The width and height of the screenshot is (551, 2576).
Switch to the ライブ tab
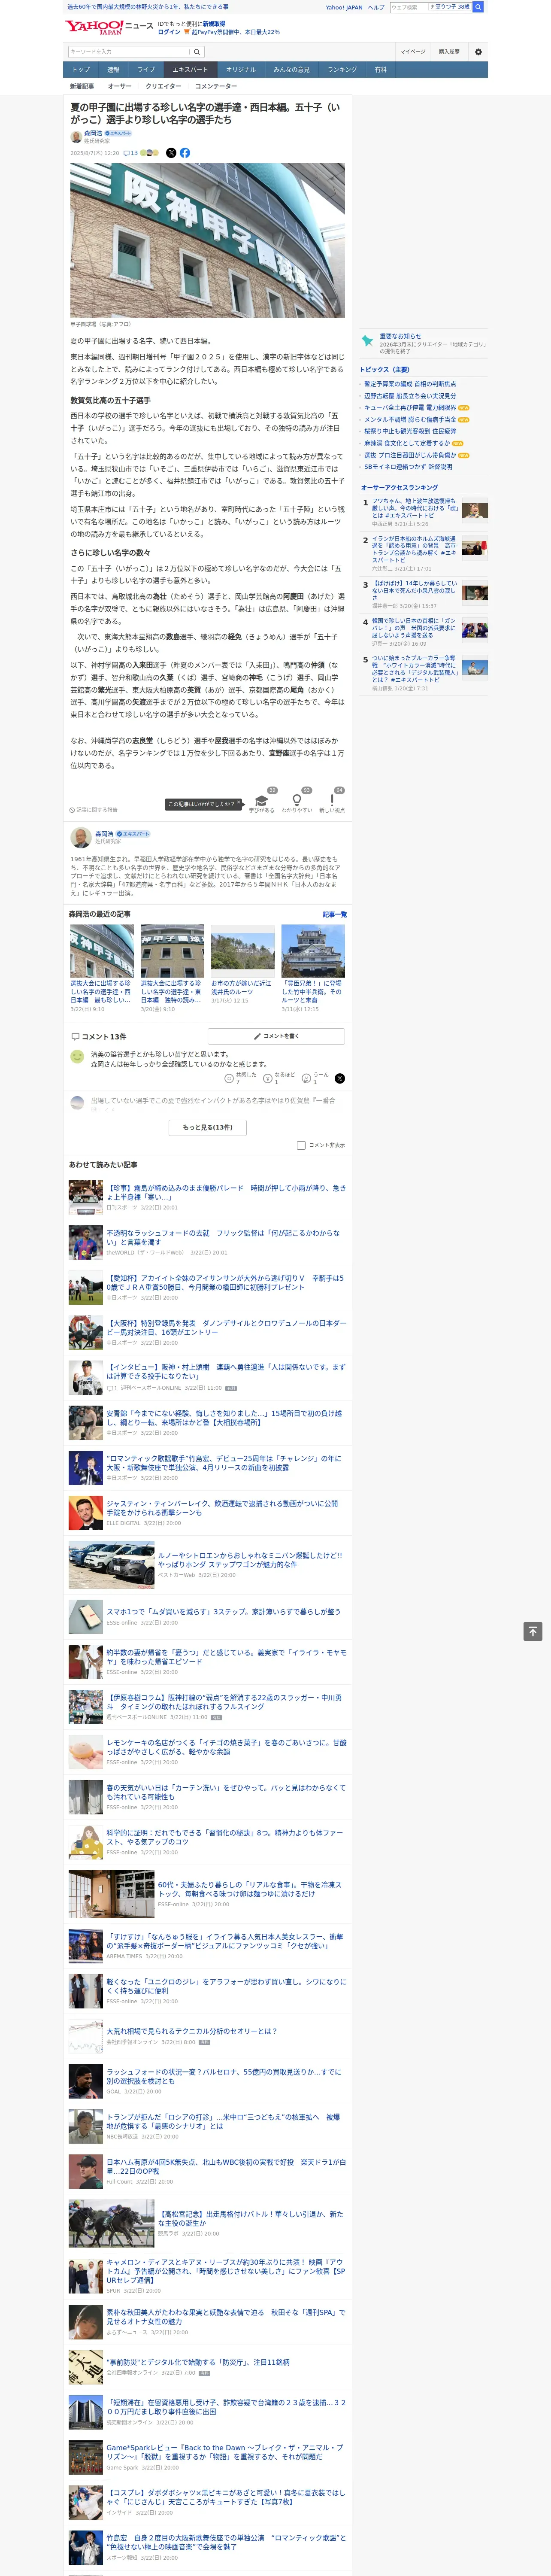(146, 70)
